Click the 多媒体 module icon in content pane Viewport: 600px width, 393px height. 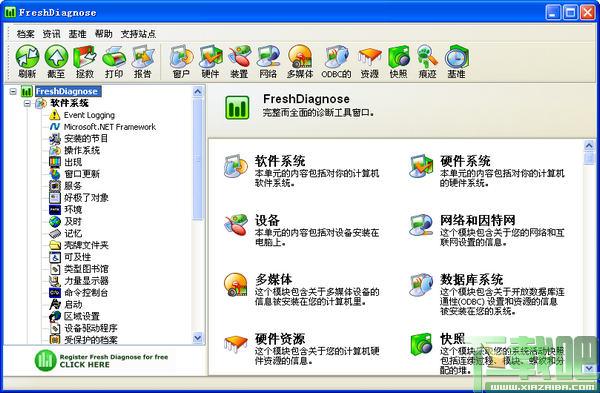pos(236,285)
